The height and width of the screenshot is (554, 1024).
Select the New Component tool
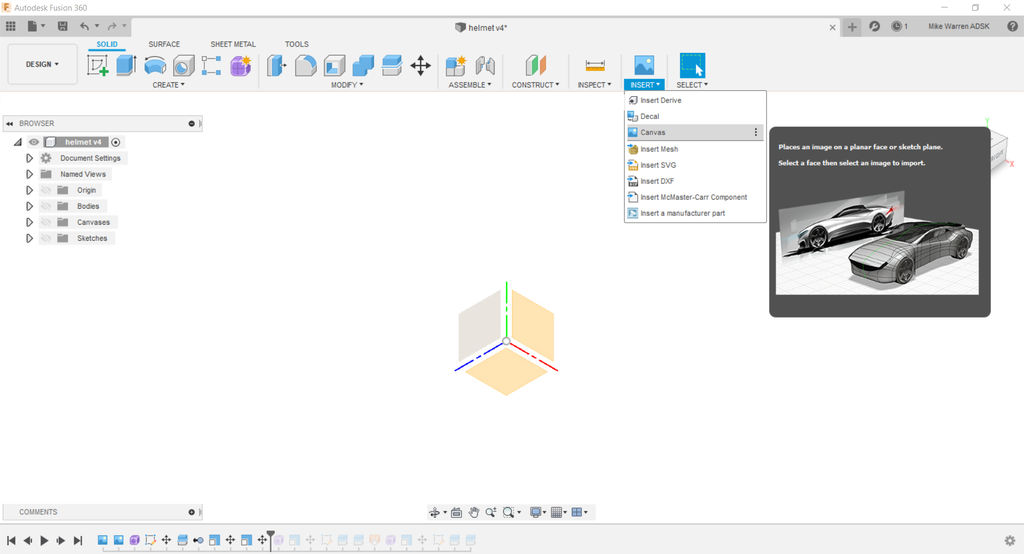[456, 65]
